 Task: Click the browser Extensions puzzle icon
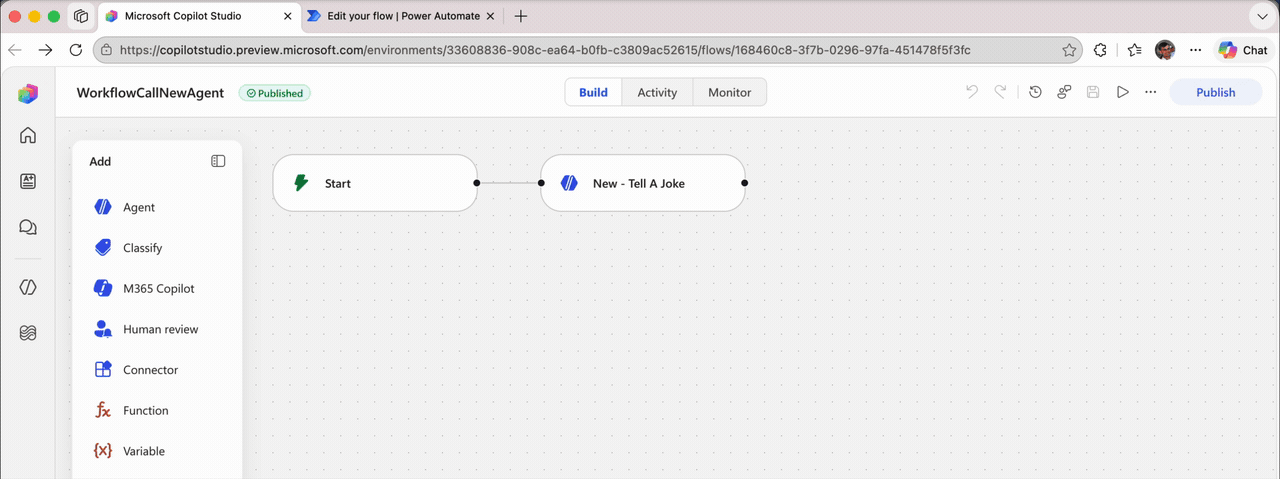pyautogui.click(x=1100, y=50)
